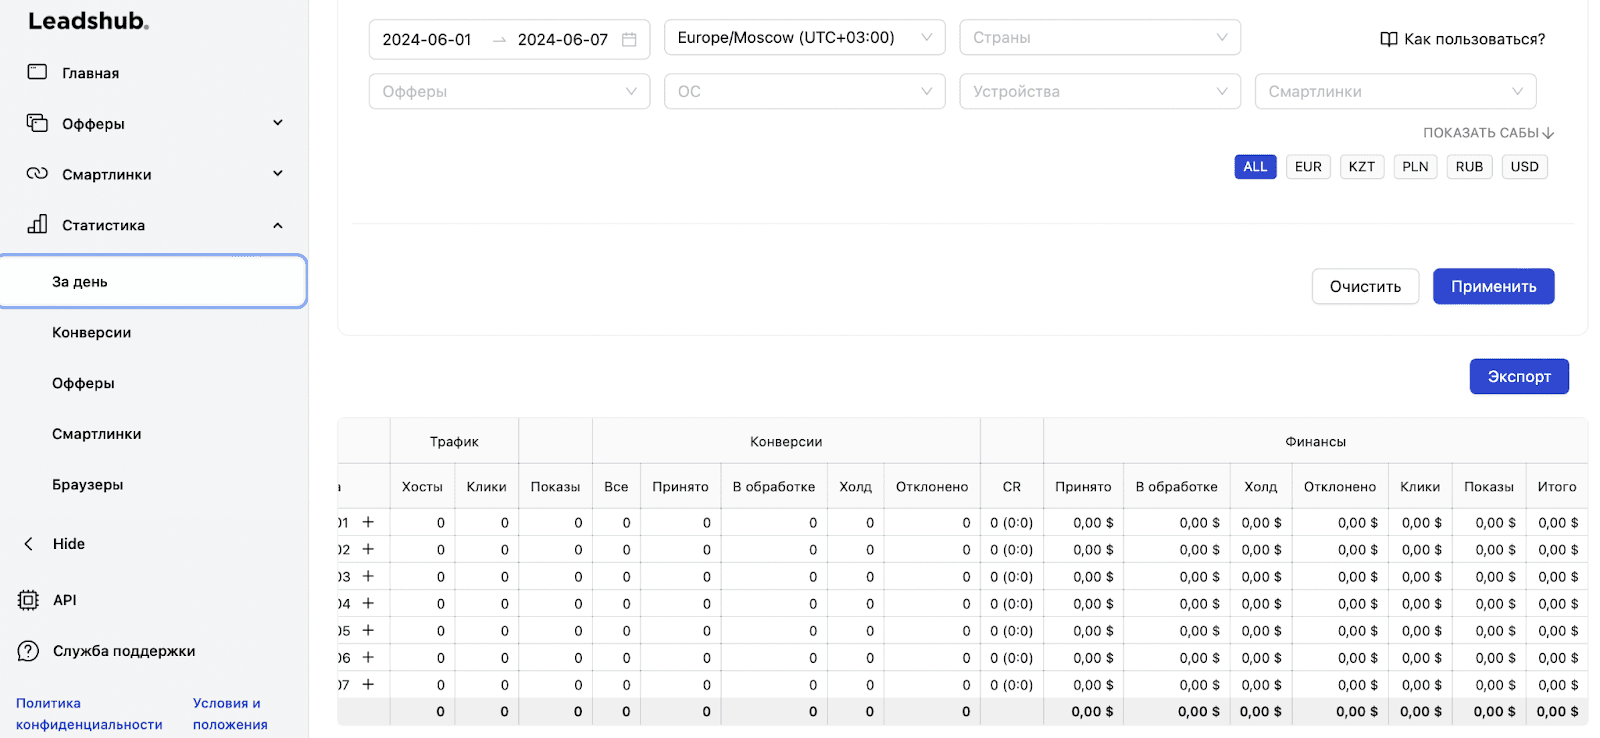1600x738 pixels.
Task: Select За день submenu item
Action: [x=153, y=281]
